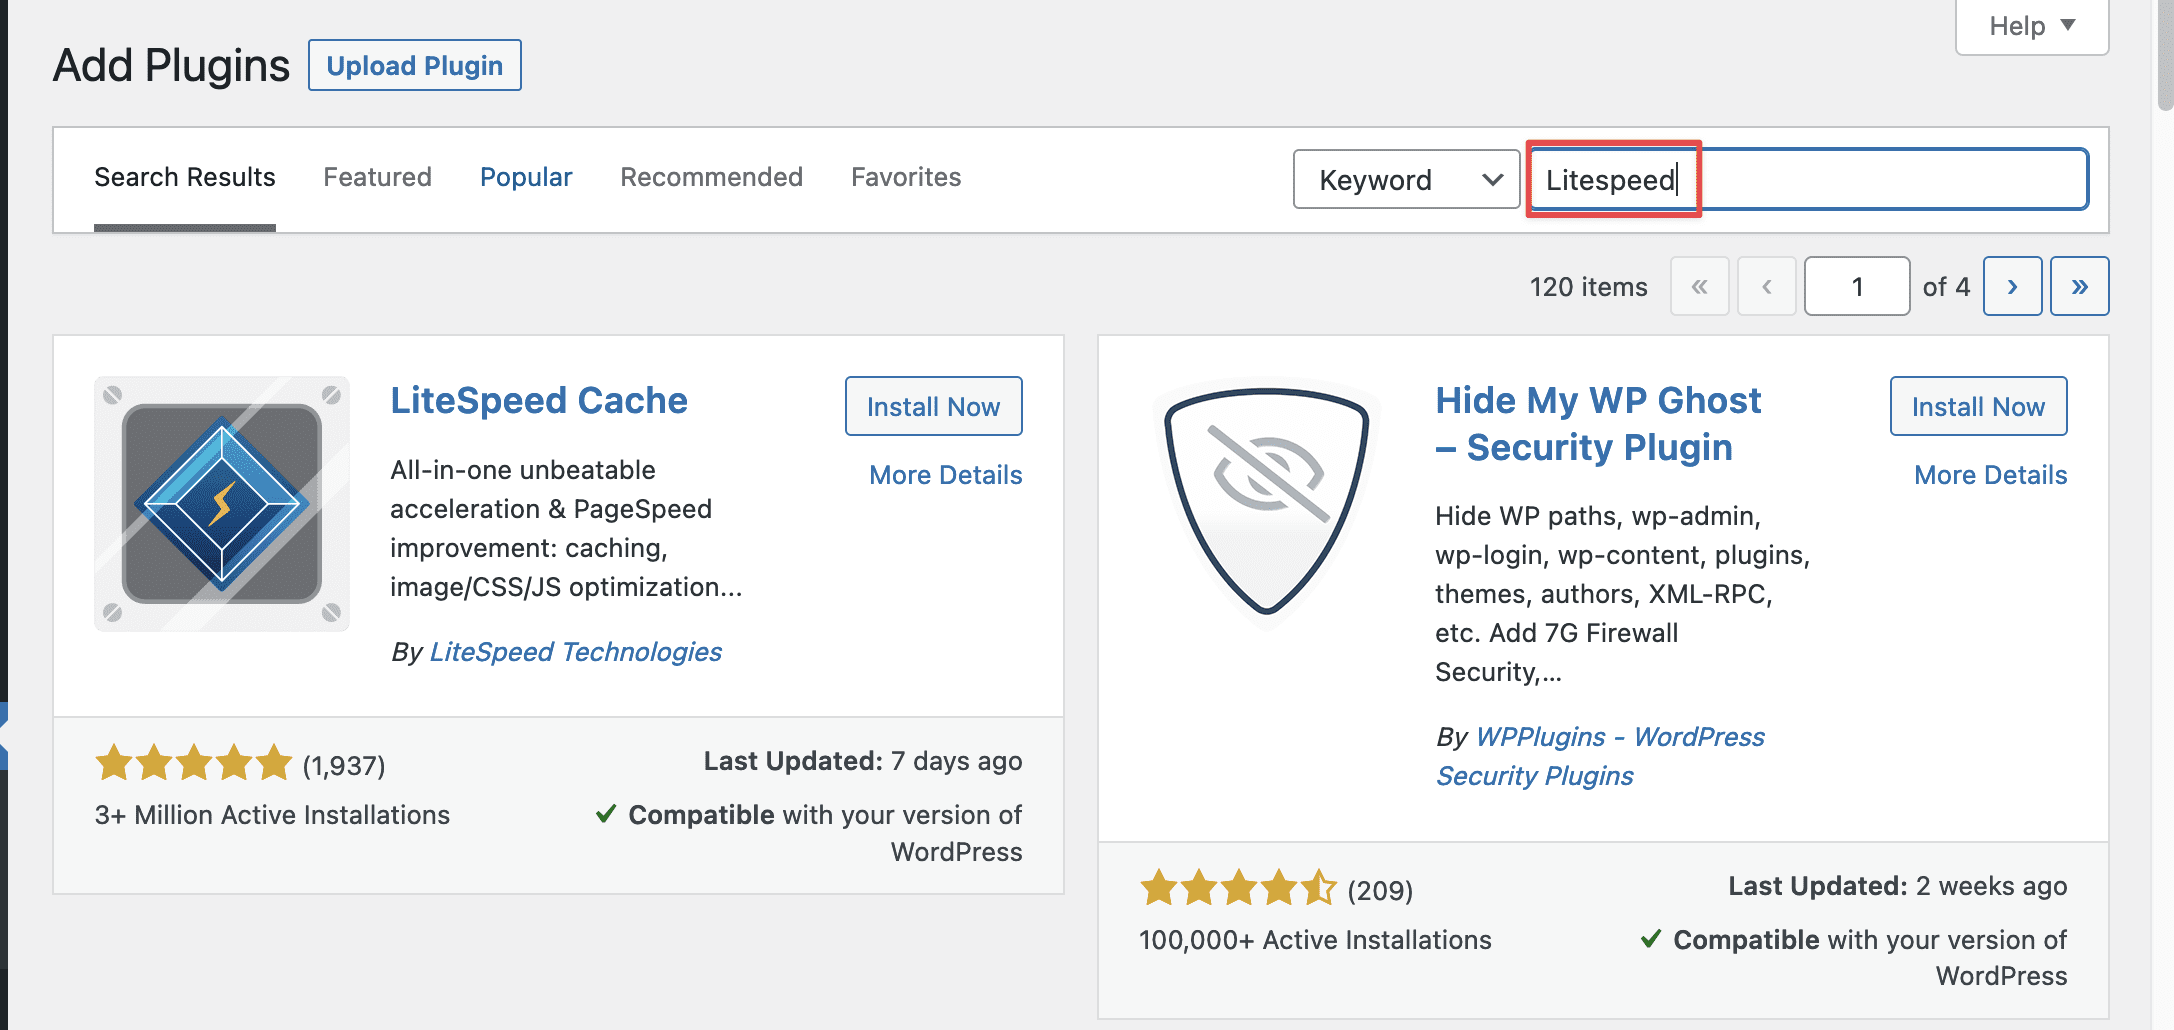Click the Hide My WP Ghost star rating

(1238, 888)
